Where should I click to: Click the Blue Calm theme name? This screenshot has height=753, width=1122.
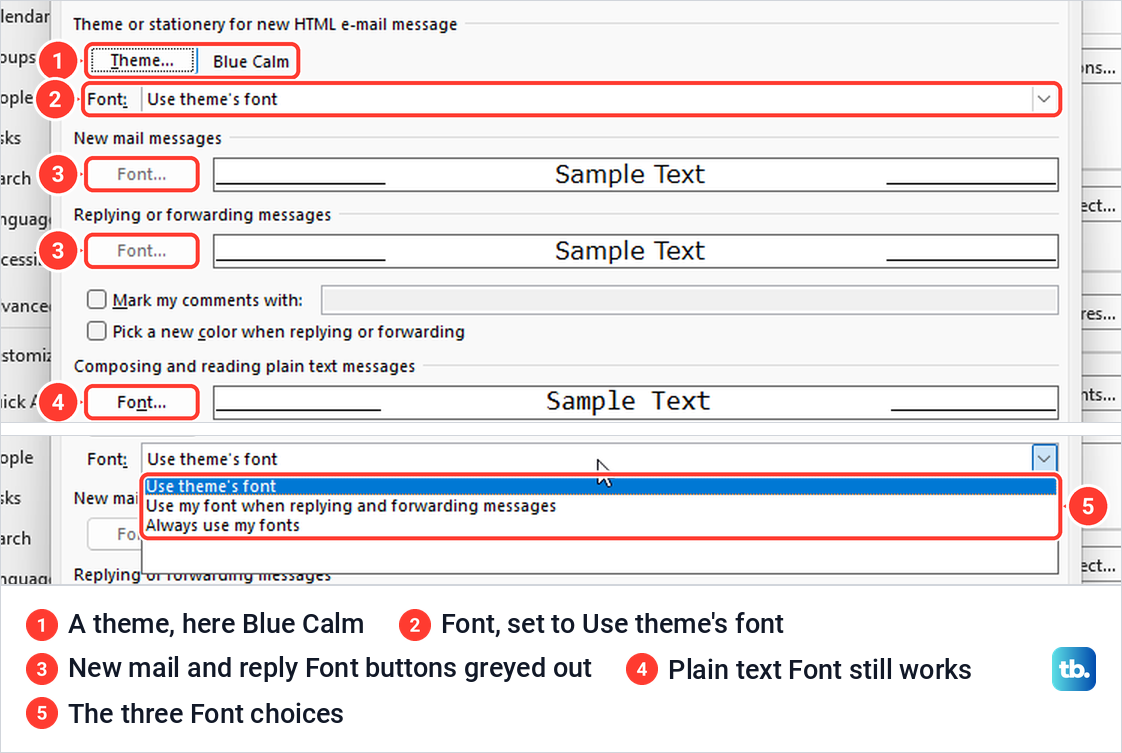(x=250, y=62)
